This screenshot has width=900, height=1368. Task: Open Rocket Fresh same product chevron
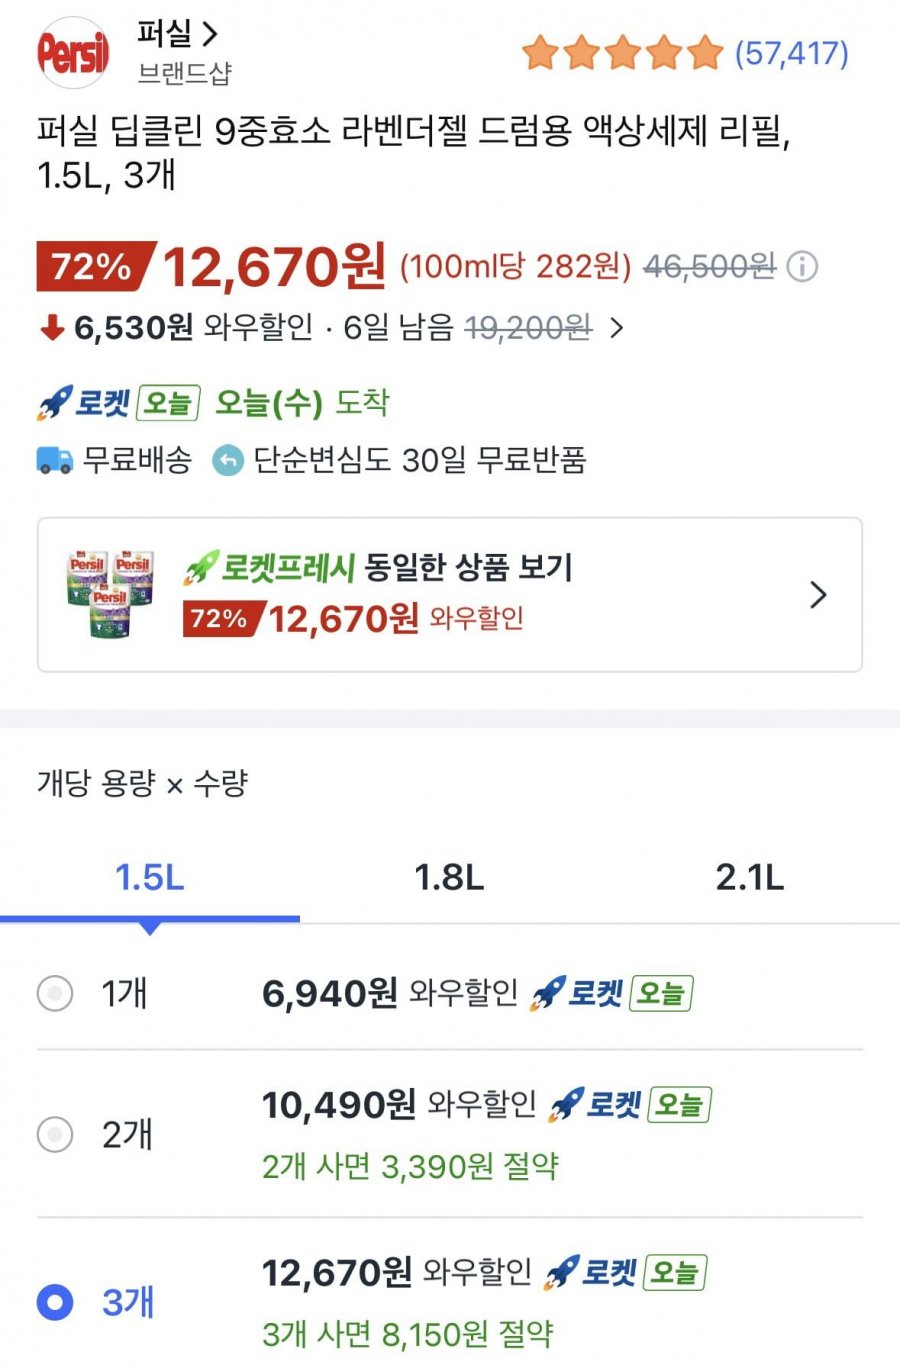point(818,595)
